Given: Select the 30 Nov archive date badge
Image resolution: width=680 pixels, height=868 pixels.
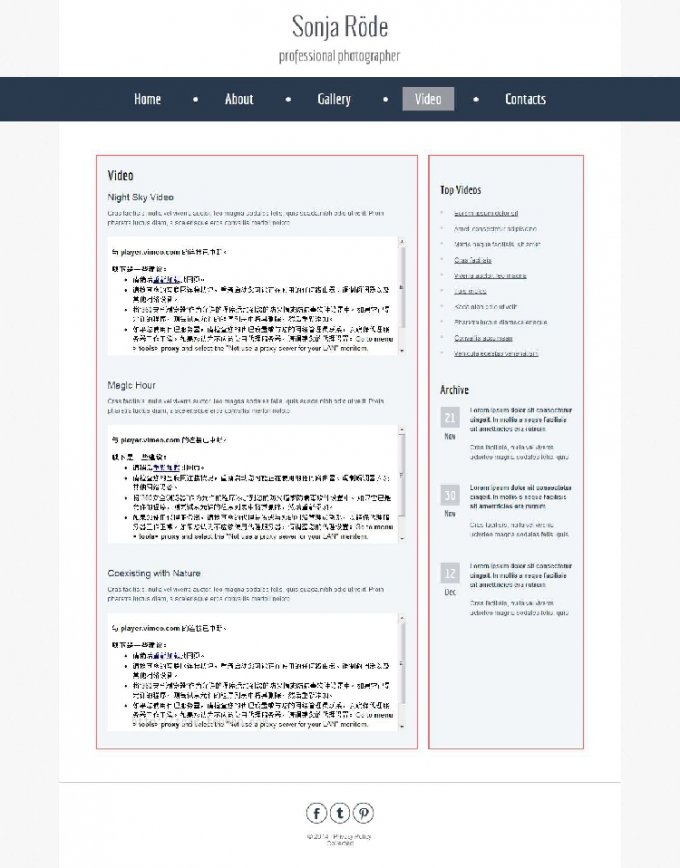Looking at the screenshot, I should (450, 495).
